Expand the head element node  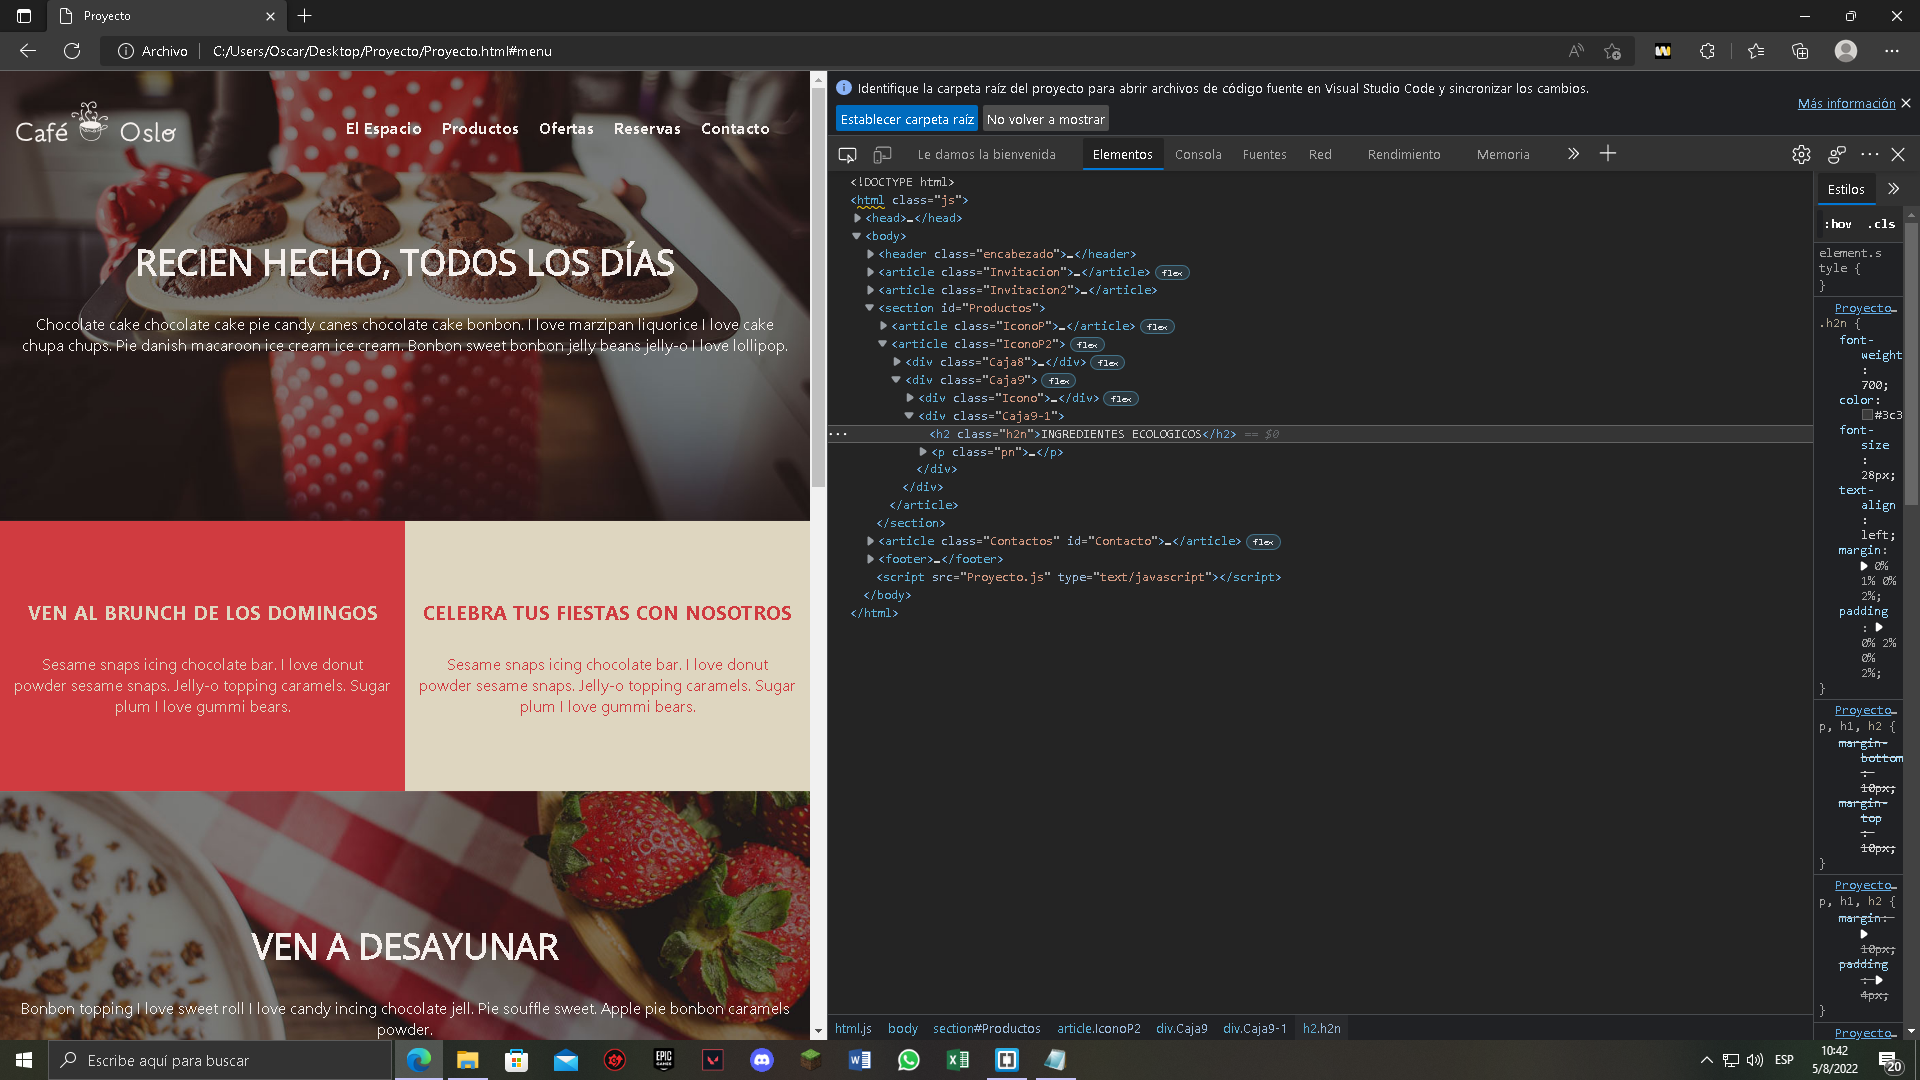[x=858, y=218]
